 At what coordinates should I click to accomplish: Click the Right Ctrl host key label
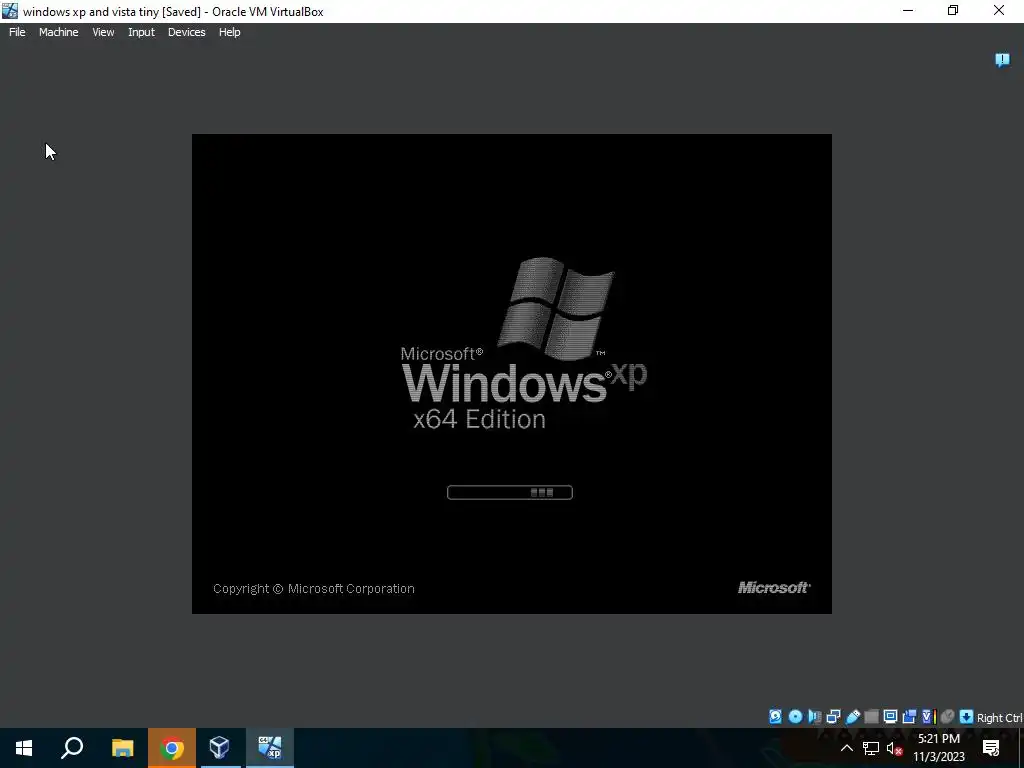point(999,718)
